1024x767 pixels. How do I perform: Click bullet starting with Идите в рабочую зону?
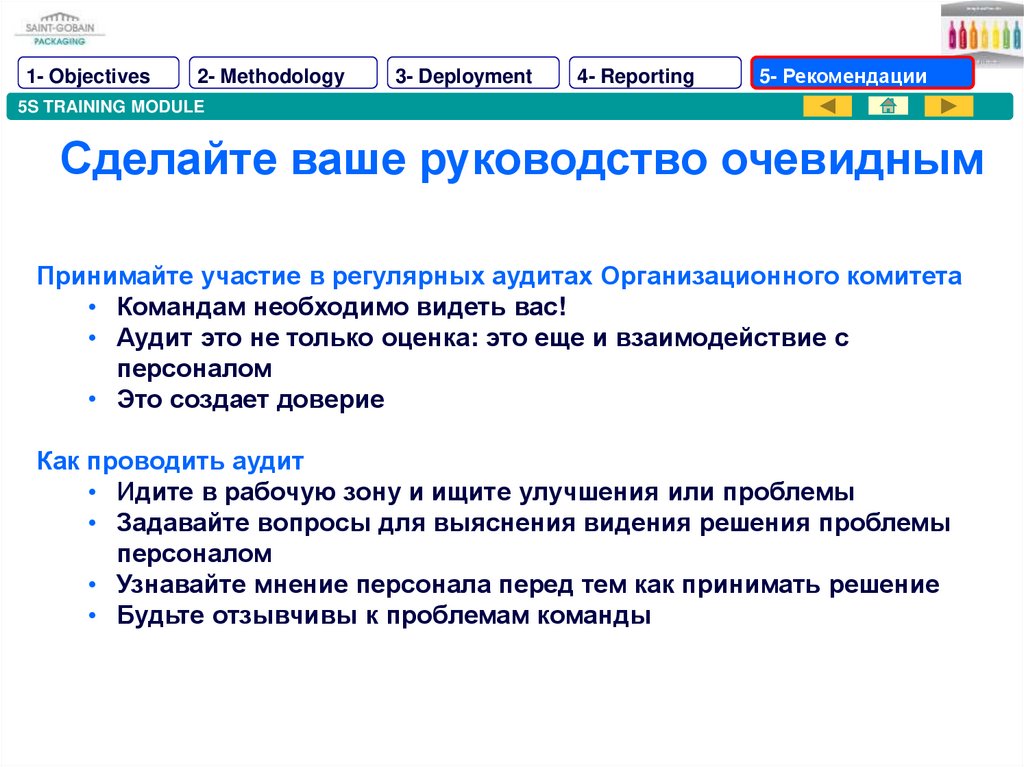[485, 492]
